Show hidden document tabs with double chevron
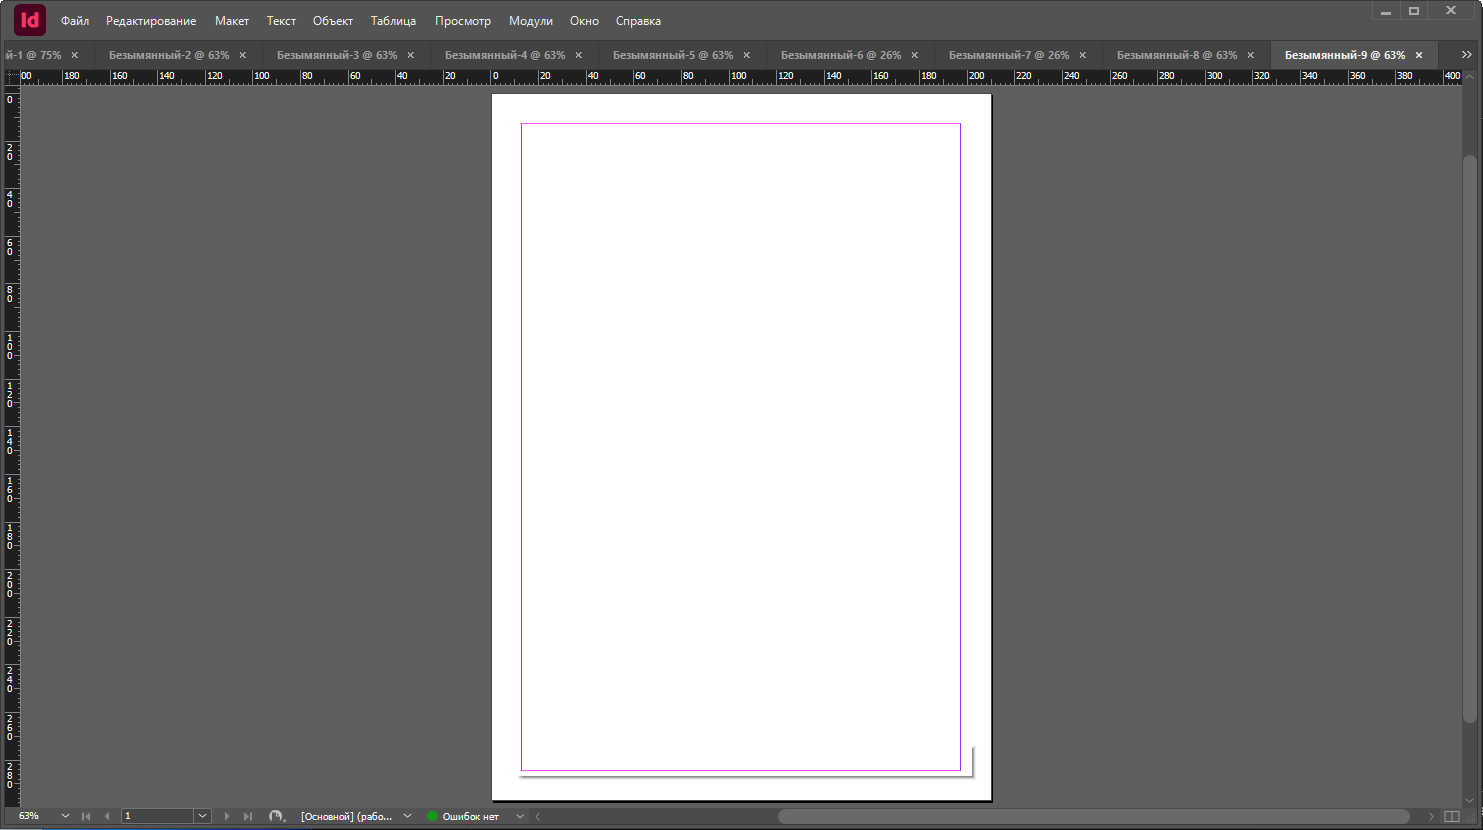Viewport: 1483px width, 830px height. [x=1466, y=55]
